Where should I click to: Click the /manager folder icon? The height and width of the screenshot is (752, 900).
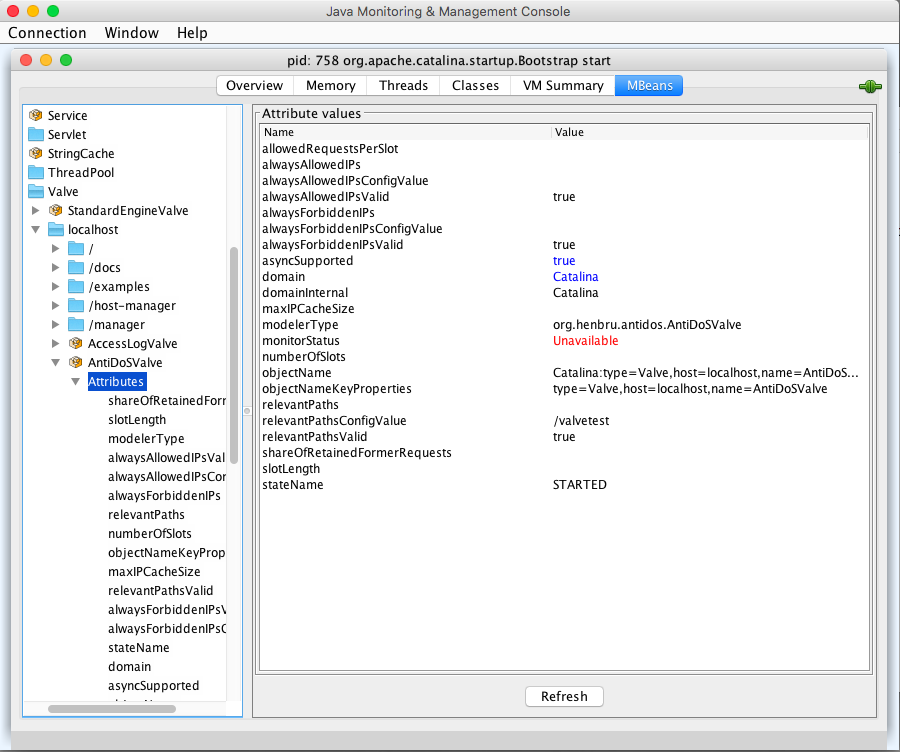tap(76, 324)
